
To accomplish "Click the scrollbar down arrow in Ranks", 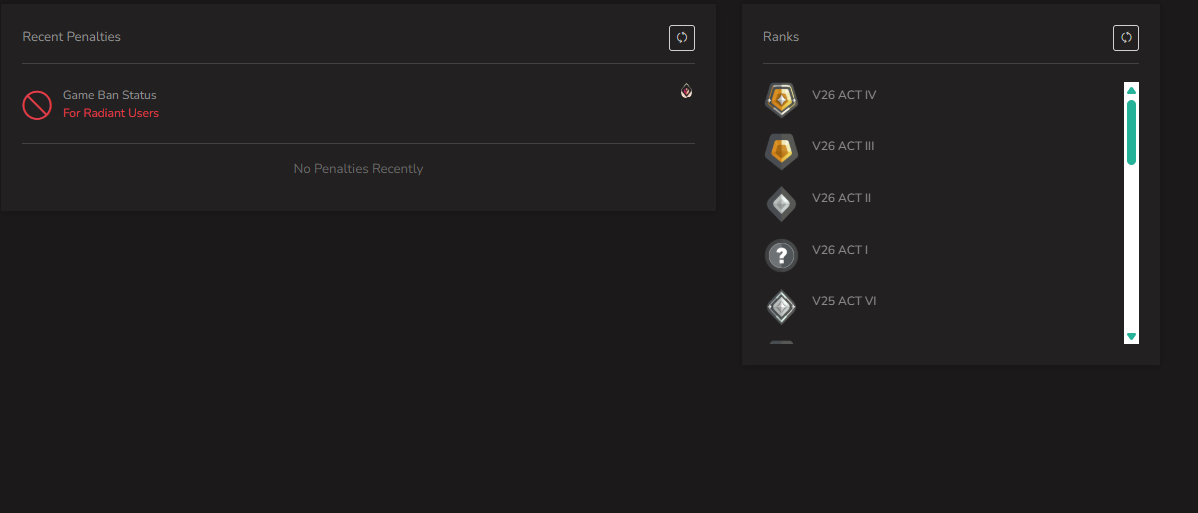I will (1132, 336).
